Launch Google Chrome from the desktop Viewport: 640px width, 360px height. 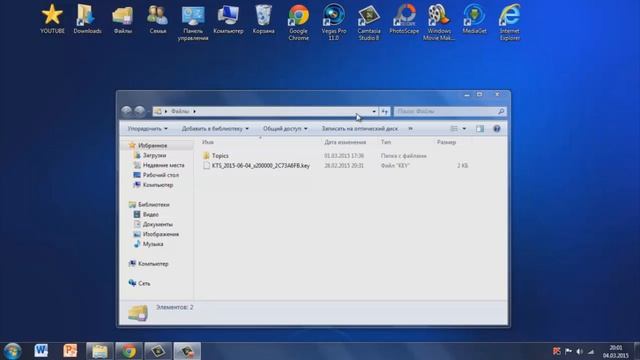pyautogui.click(x=298, y=22)
